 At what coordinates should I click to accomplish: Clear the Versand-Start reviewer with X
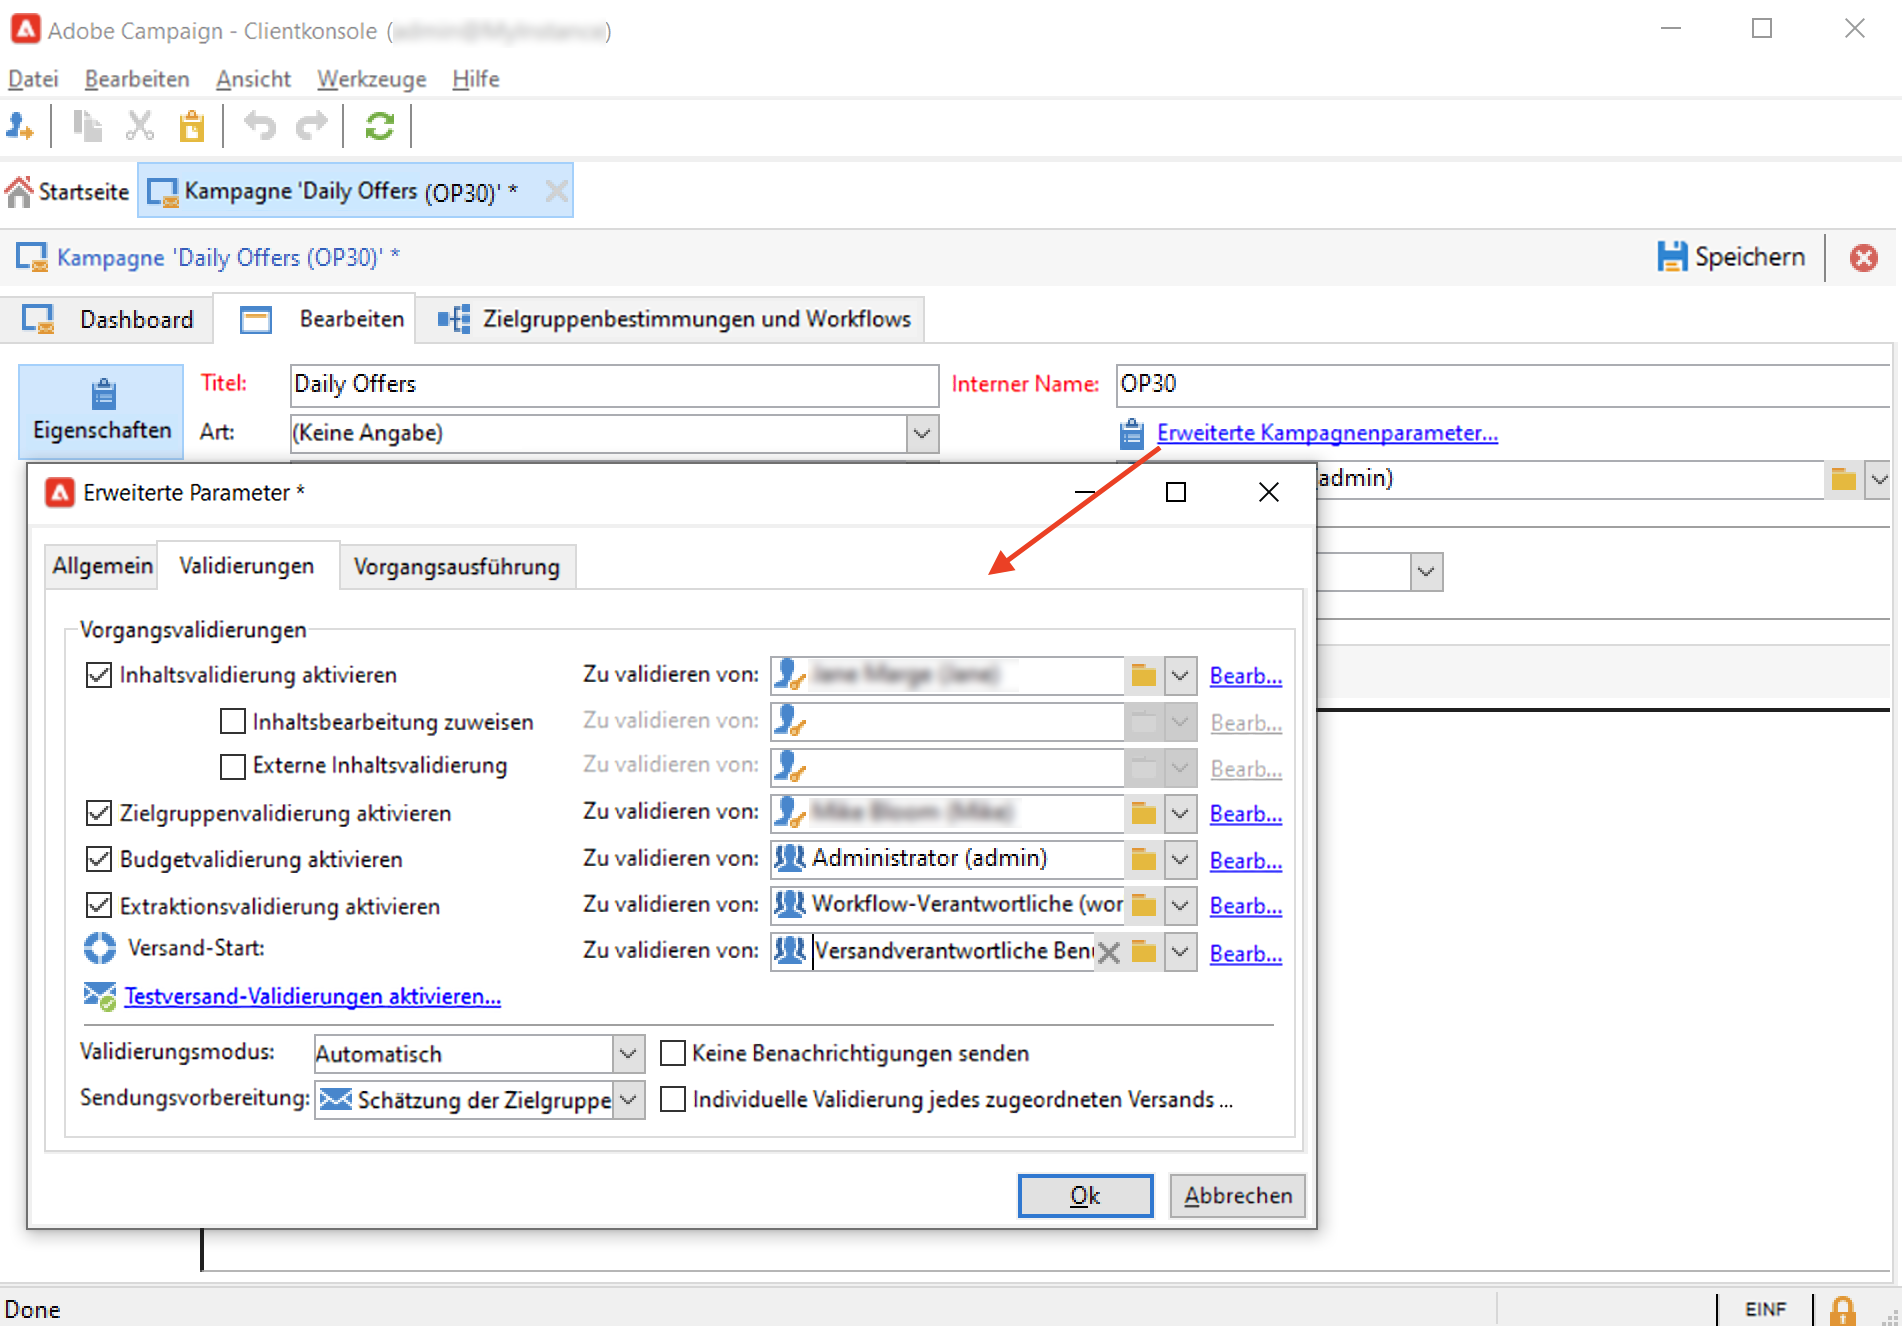click(x=1108, y=952)
